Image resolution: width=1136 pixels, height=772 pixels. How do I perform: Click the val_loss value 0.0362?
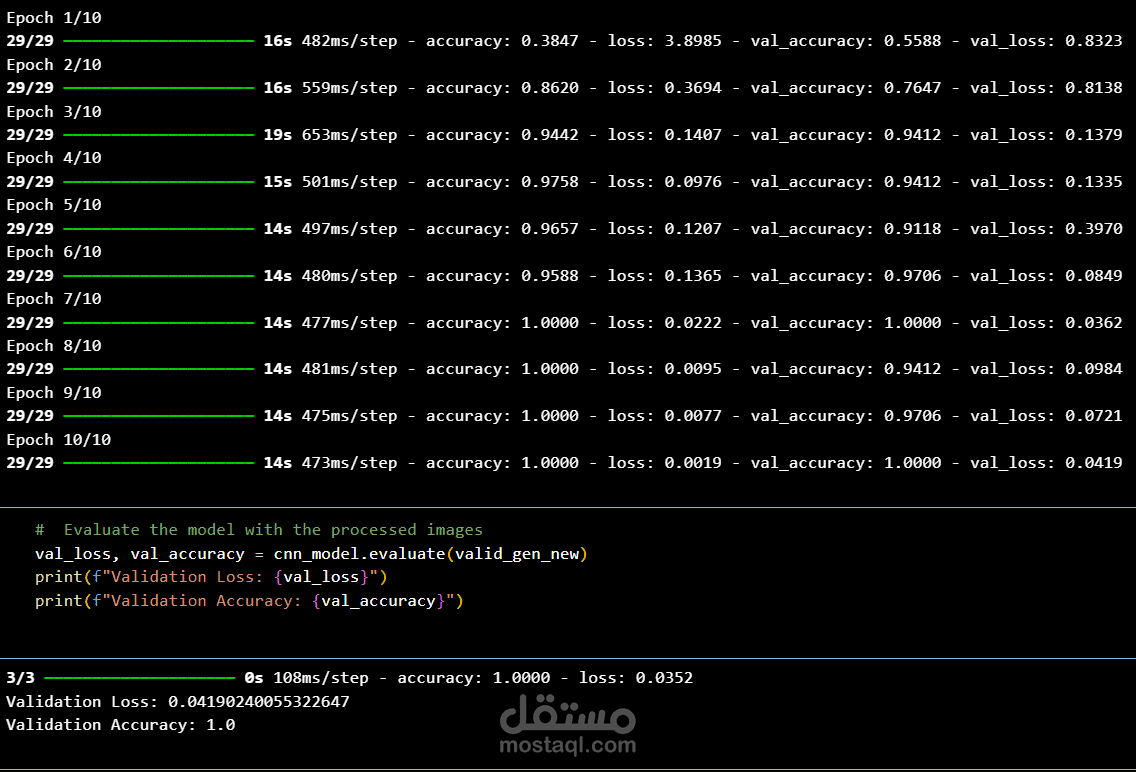1094,322
